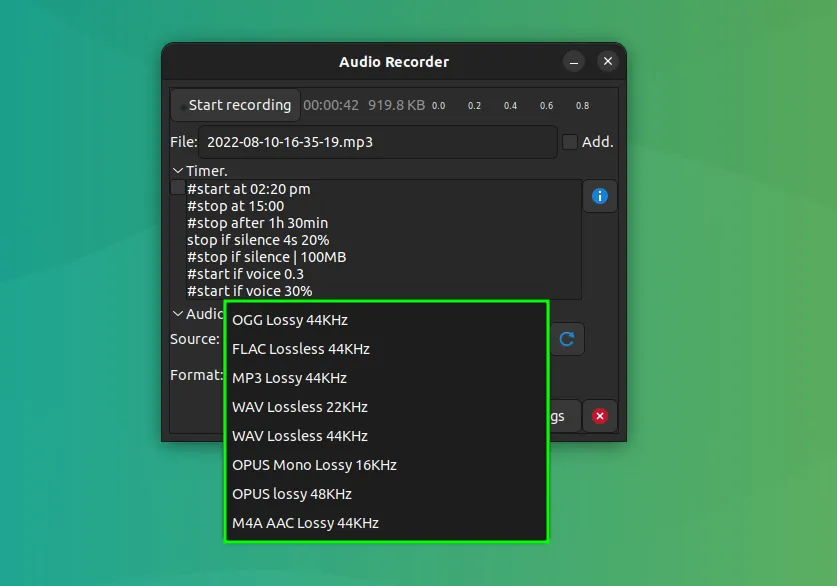This screenshot has width=837, height=586.
Task: Click the red X quit icon
Action: (599, 416)
